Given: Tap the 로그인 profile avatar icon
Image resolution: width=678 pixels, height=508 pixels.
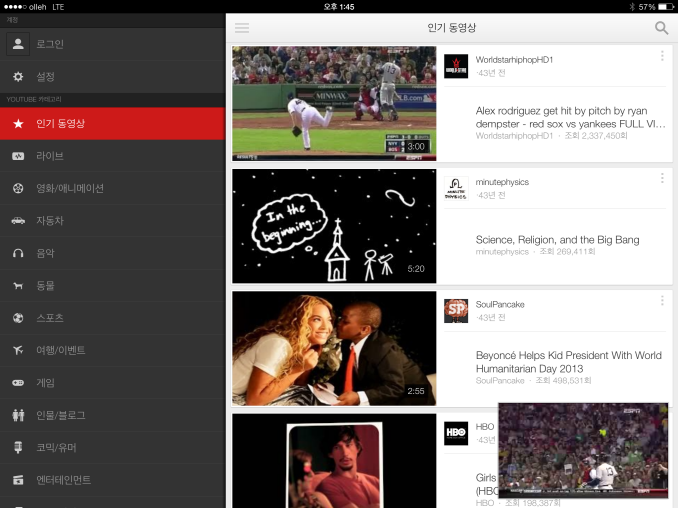Looking at the screenshot, I should (x=18, y=44).
